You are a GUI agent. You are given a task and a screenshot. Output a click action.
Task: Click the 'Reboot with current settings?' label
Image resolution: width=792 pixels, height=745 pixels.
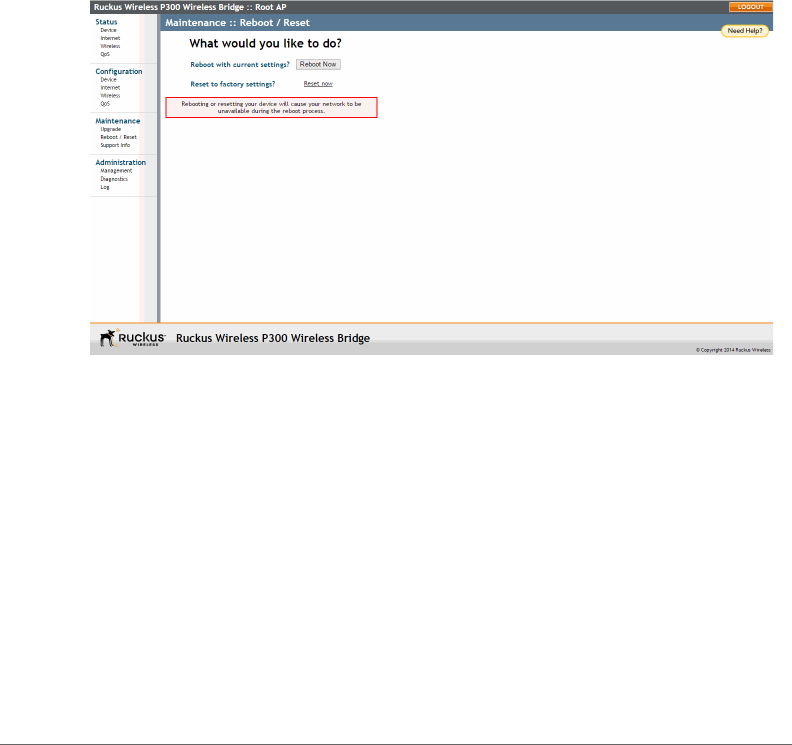[240, 65]
